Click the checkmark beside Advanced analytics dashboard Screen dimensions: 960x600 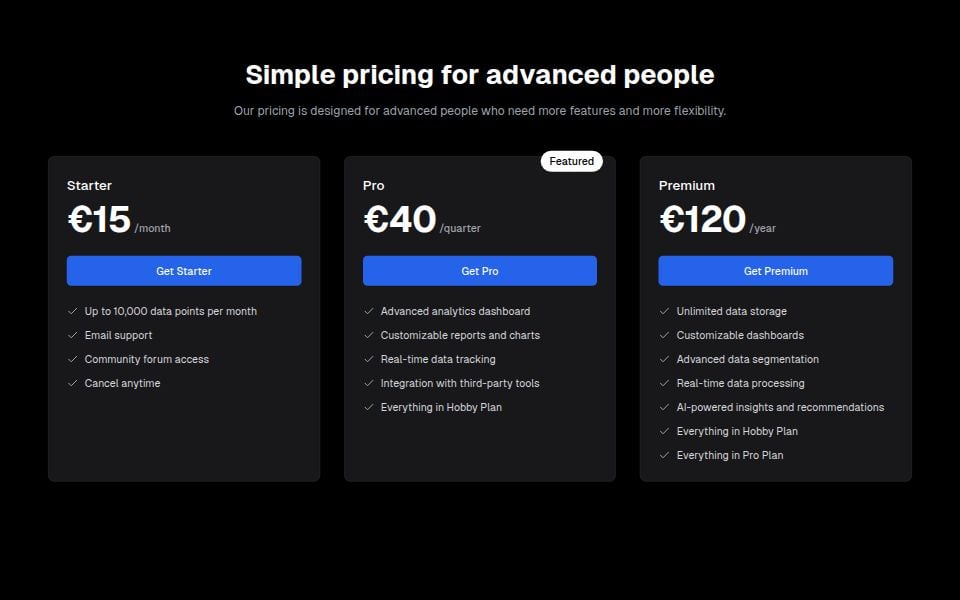367,311
